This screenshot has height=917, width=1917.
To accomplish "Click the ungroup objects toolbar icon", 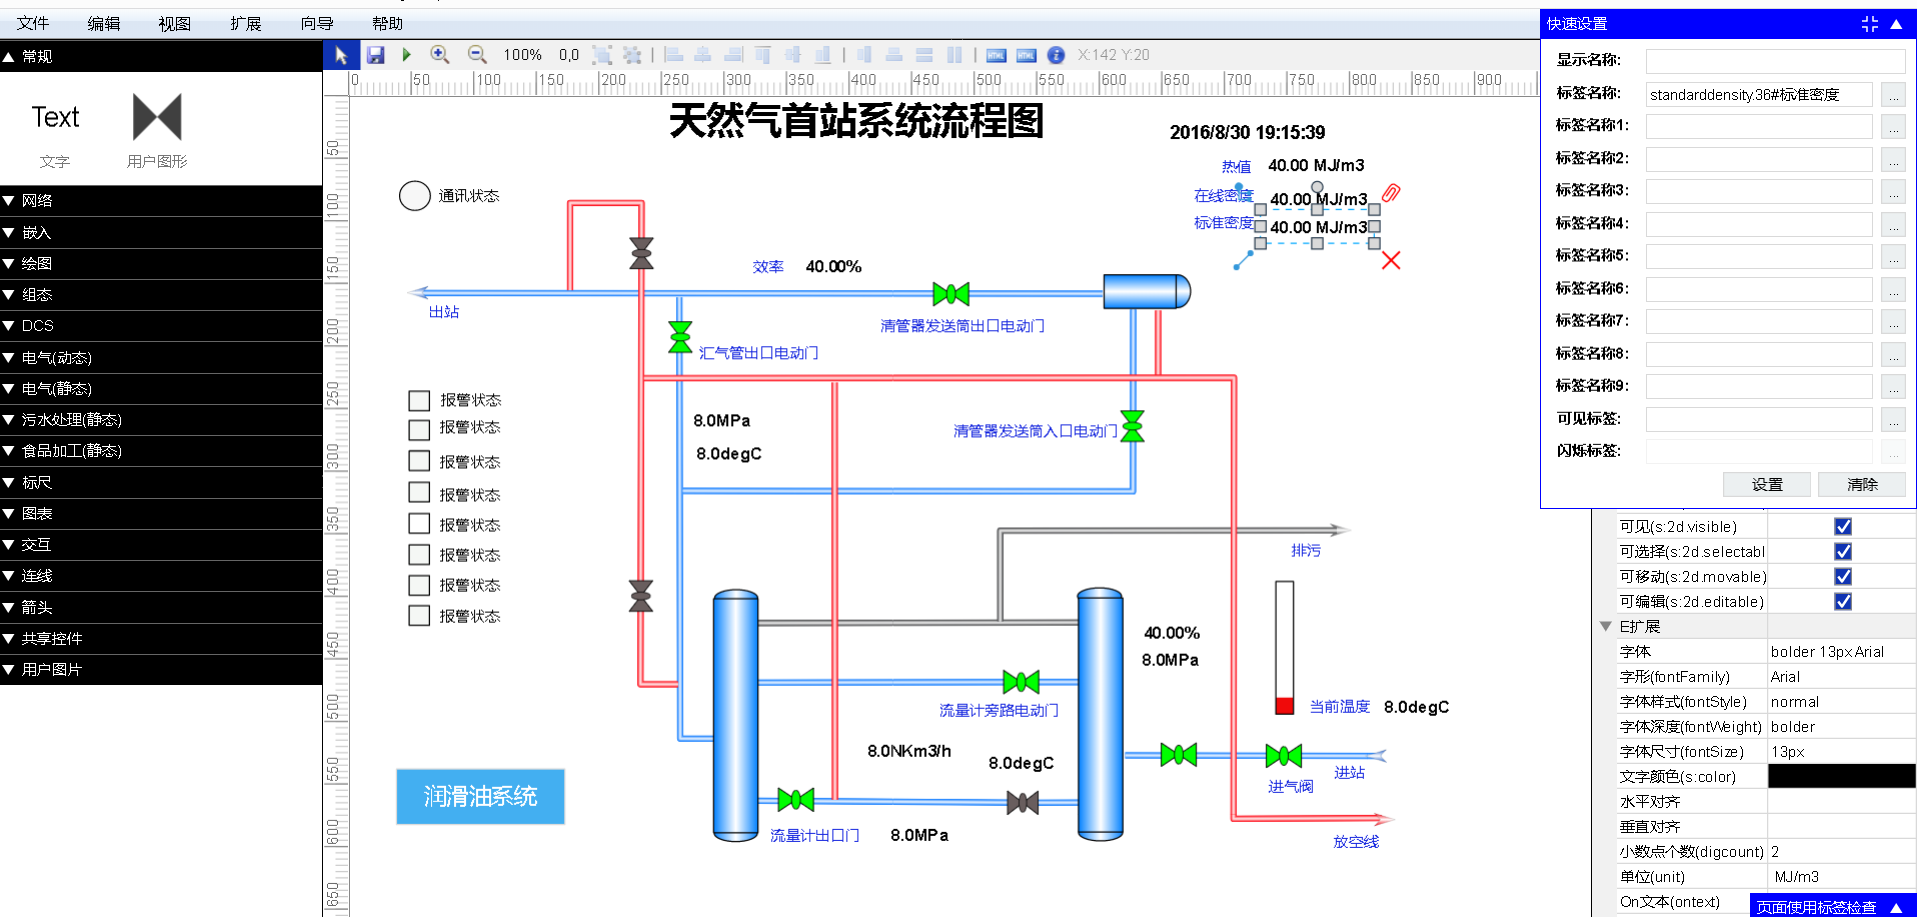I will (632, 55).
